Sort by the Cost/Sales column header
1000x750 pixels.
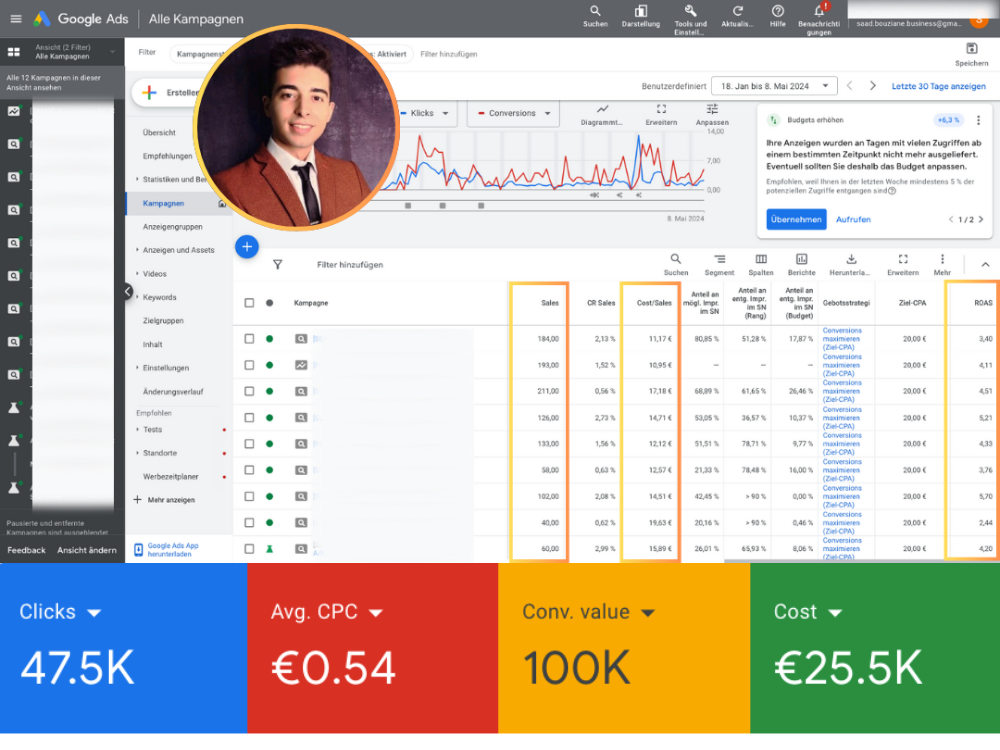(x=654, y=303)
